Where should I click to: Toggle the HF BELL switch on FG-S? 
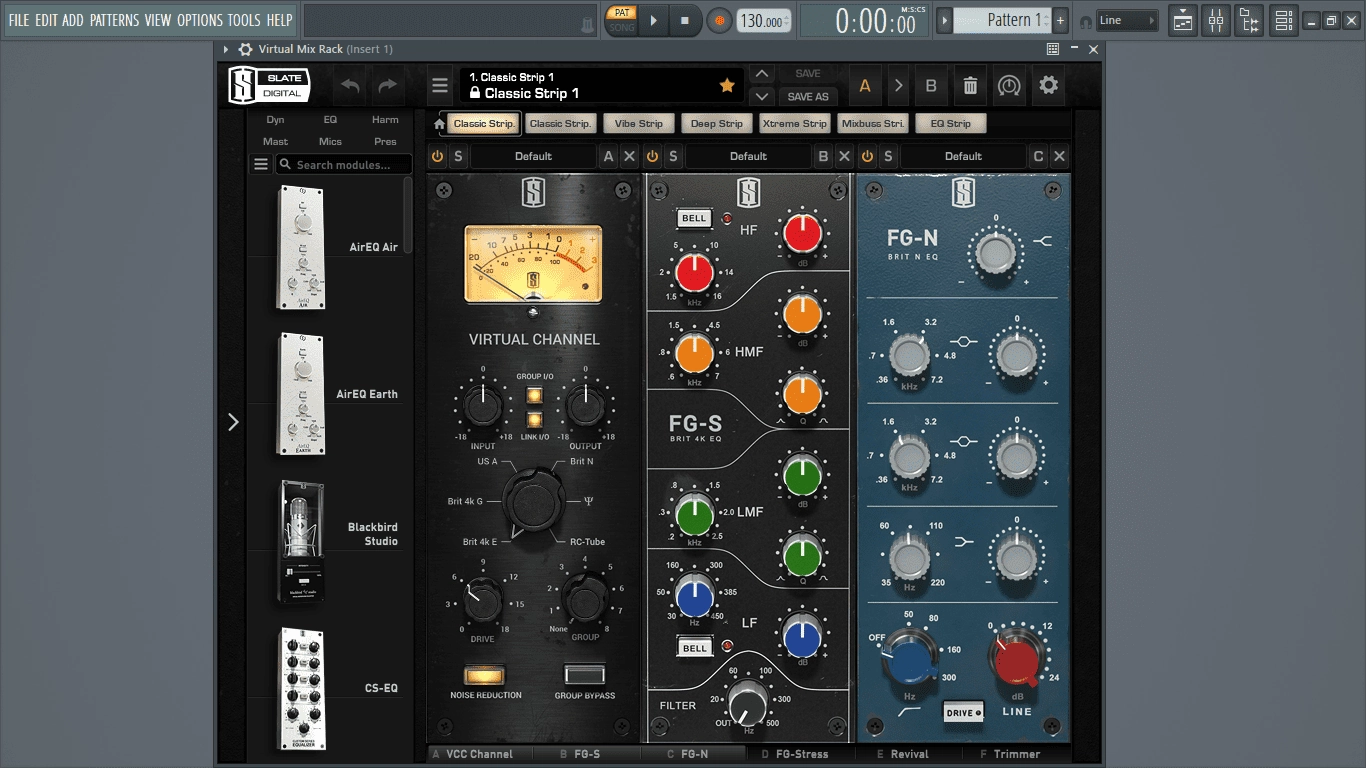694,218
